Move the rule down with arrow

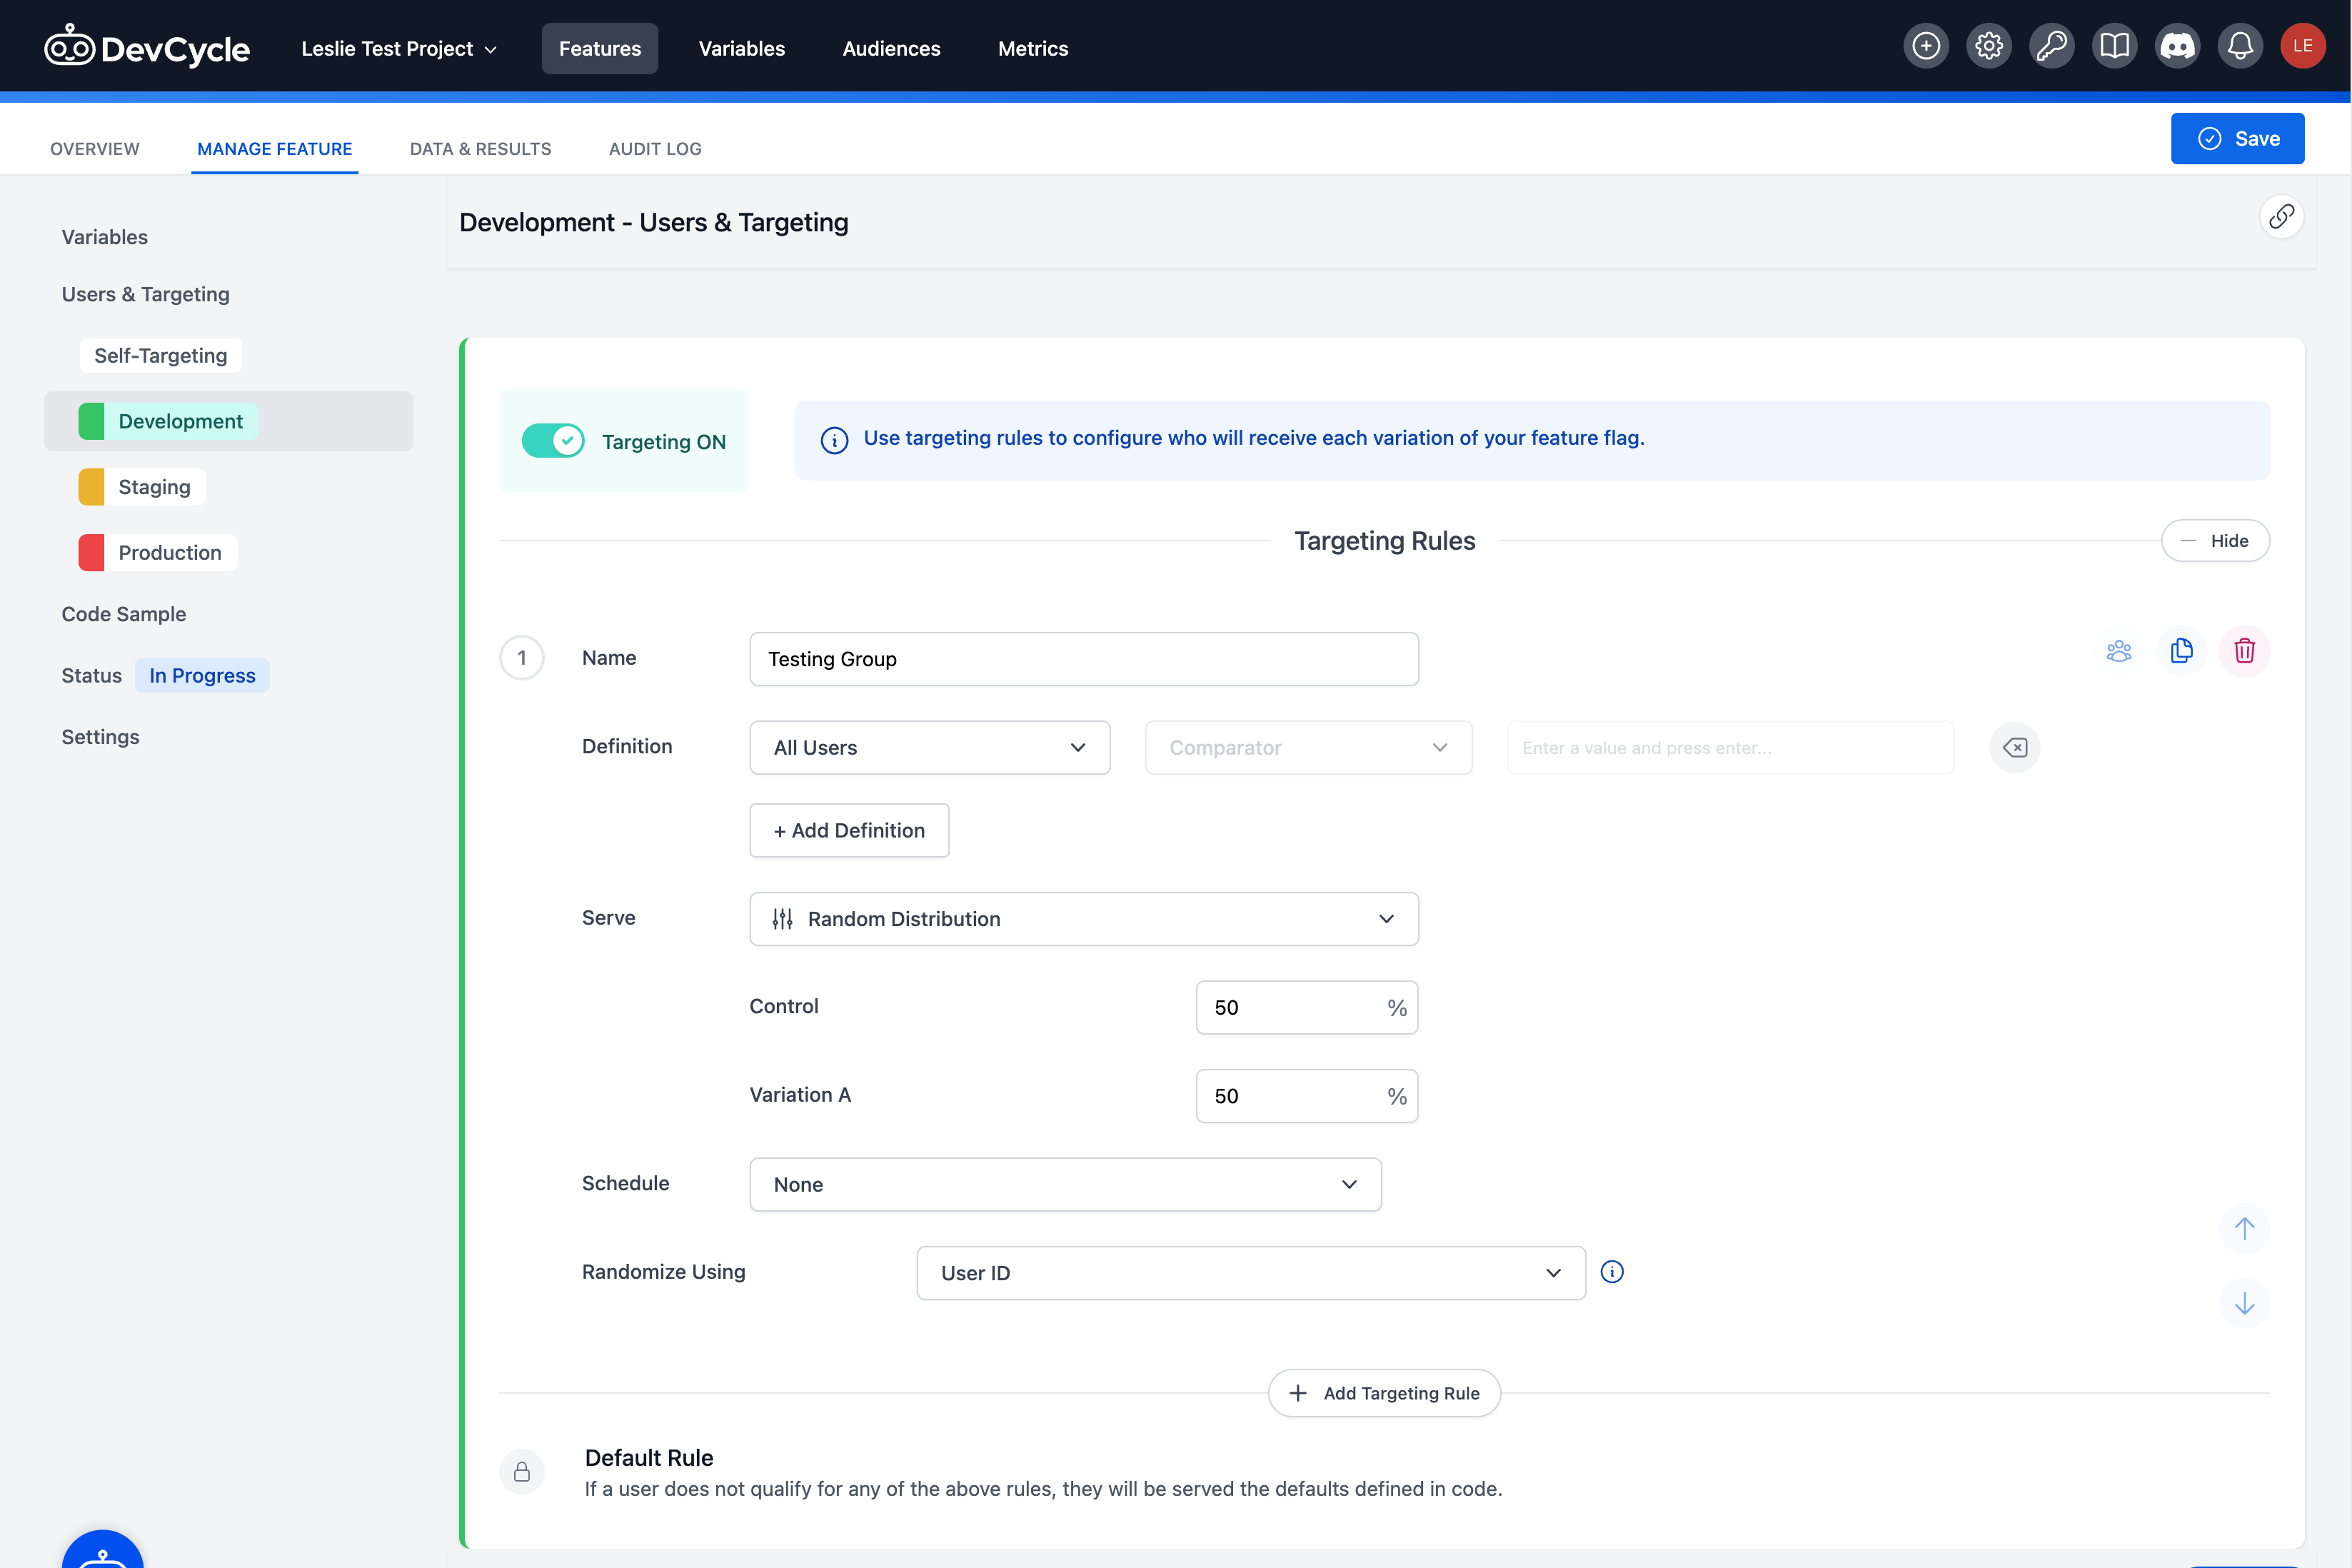[x=2244, y=1303]
